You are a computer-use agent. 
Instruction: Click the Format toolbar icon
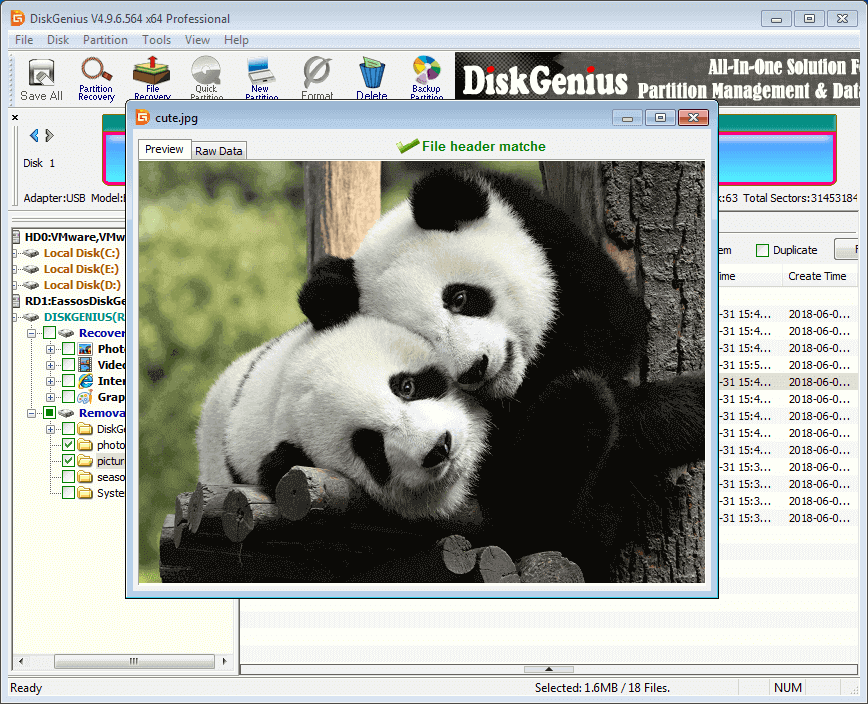pos(317,78)
